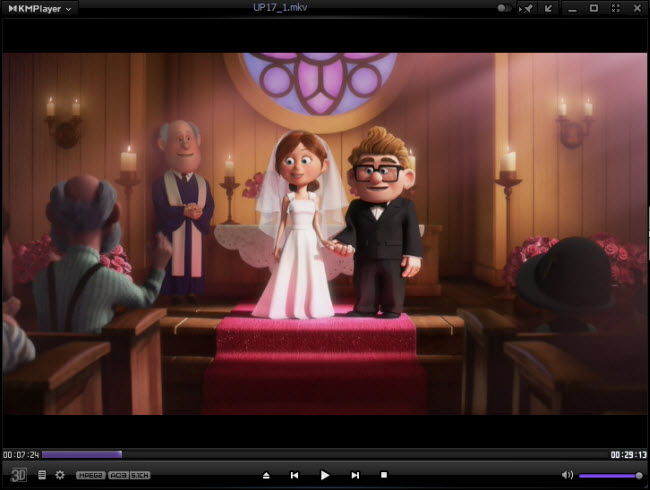Skip to the next track
This screenshot has width=650, height=490.
[355, 475]
